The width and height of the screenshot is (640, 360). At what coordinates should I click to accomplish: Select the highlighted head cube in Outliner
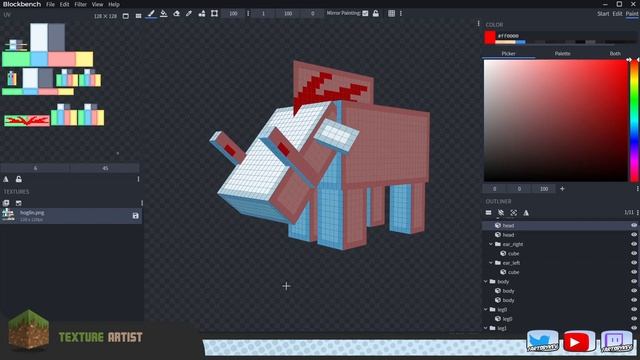[560, 225]
